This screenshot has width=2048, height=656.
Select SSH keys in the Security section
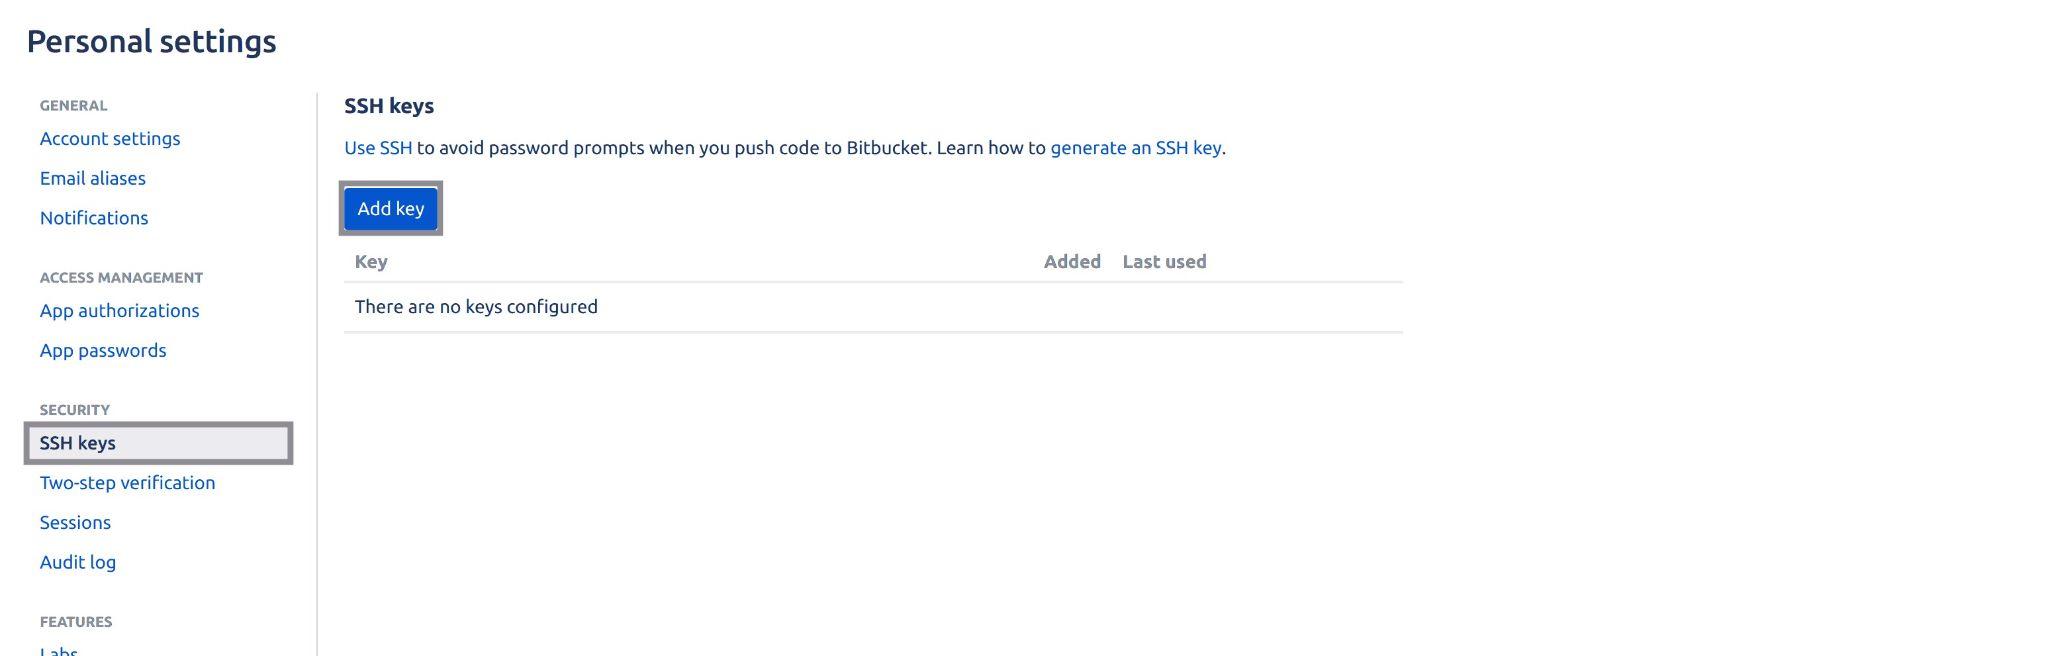click(x=77, y=442)
